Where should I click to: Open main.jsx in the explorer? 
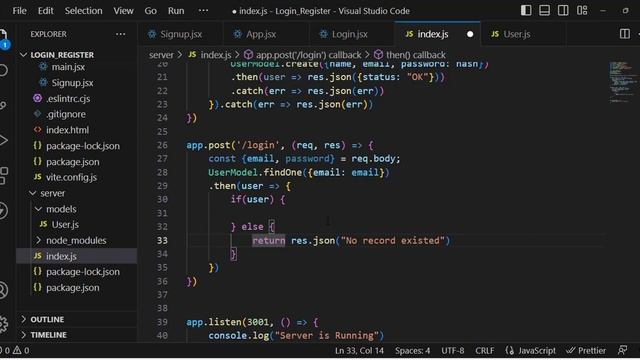pos(68,67)
